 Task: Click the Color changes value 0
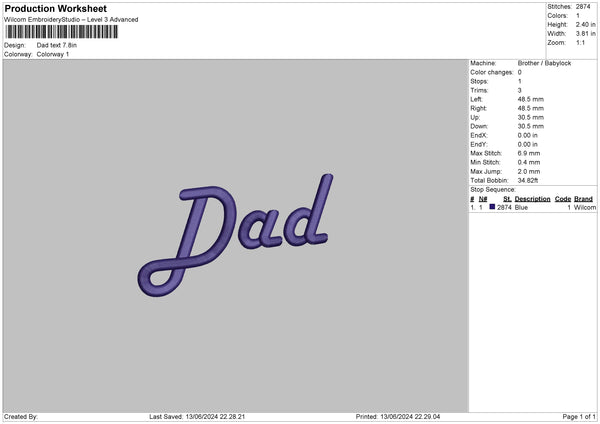tap(519, 72)
